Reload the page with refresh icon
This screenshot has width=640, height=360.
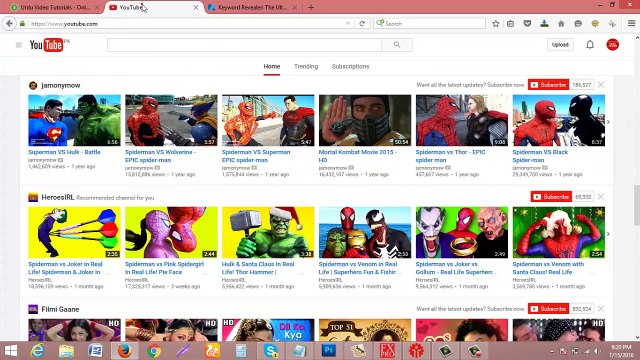362,24
